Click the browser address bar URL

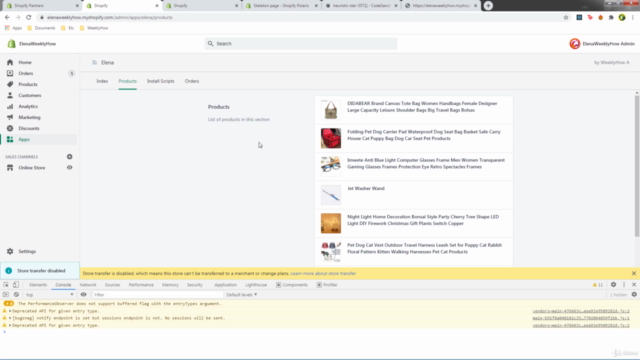click(109, 18)
